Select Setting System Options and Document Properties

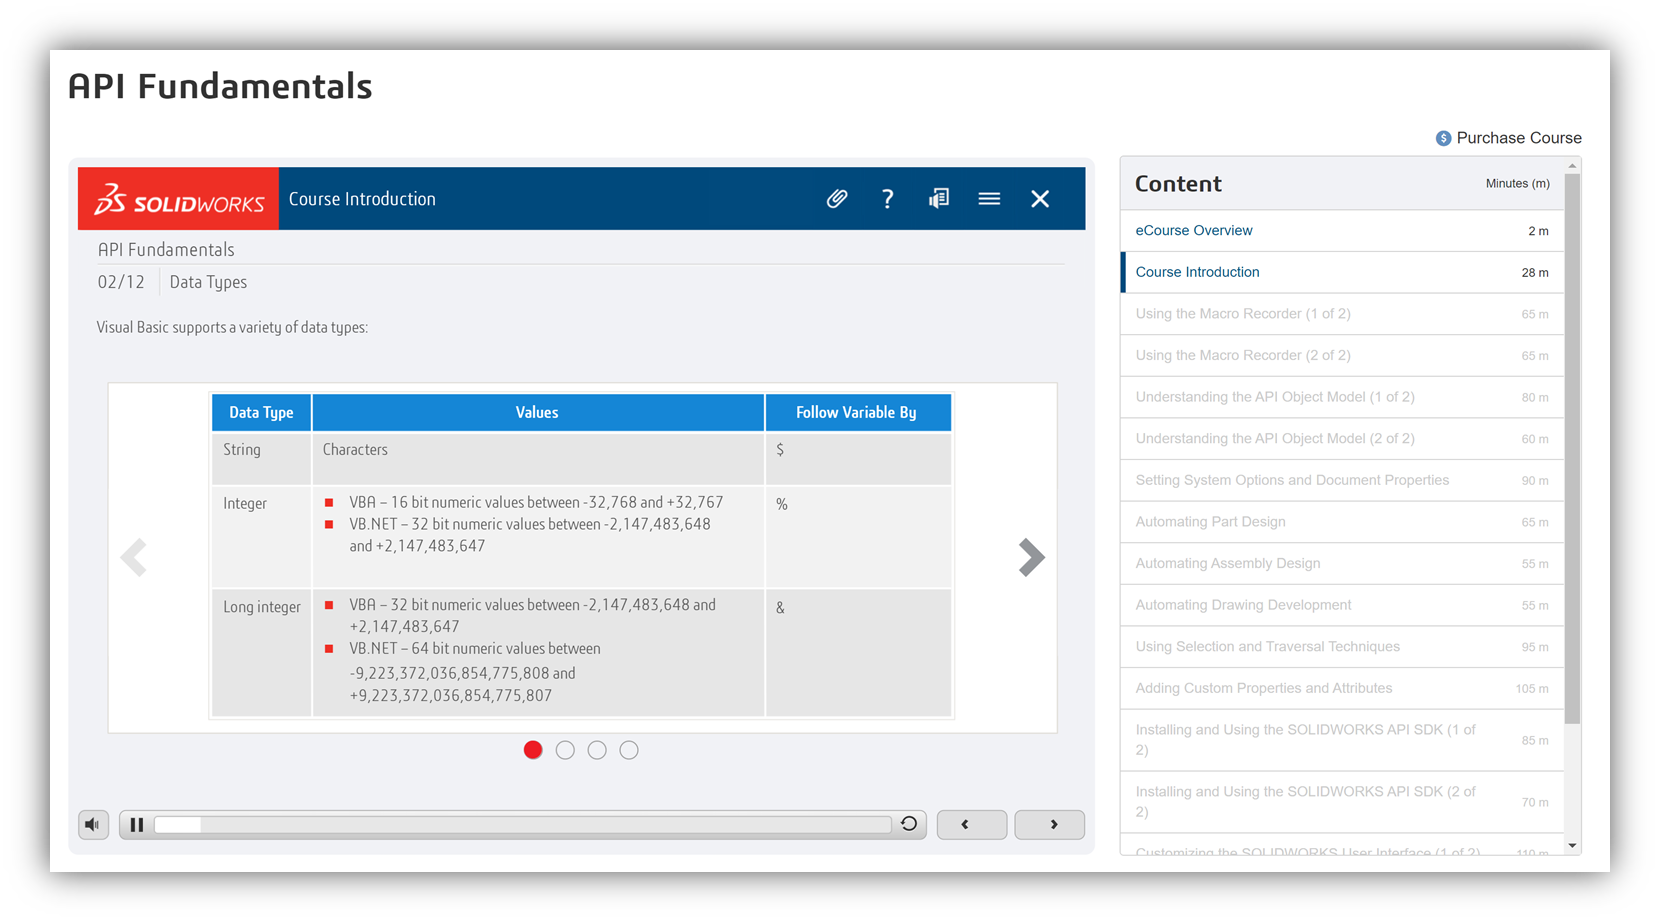coord(1343,480)
